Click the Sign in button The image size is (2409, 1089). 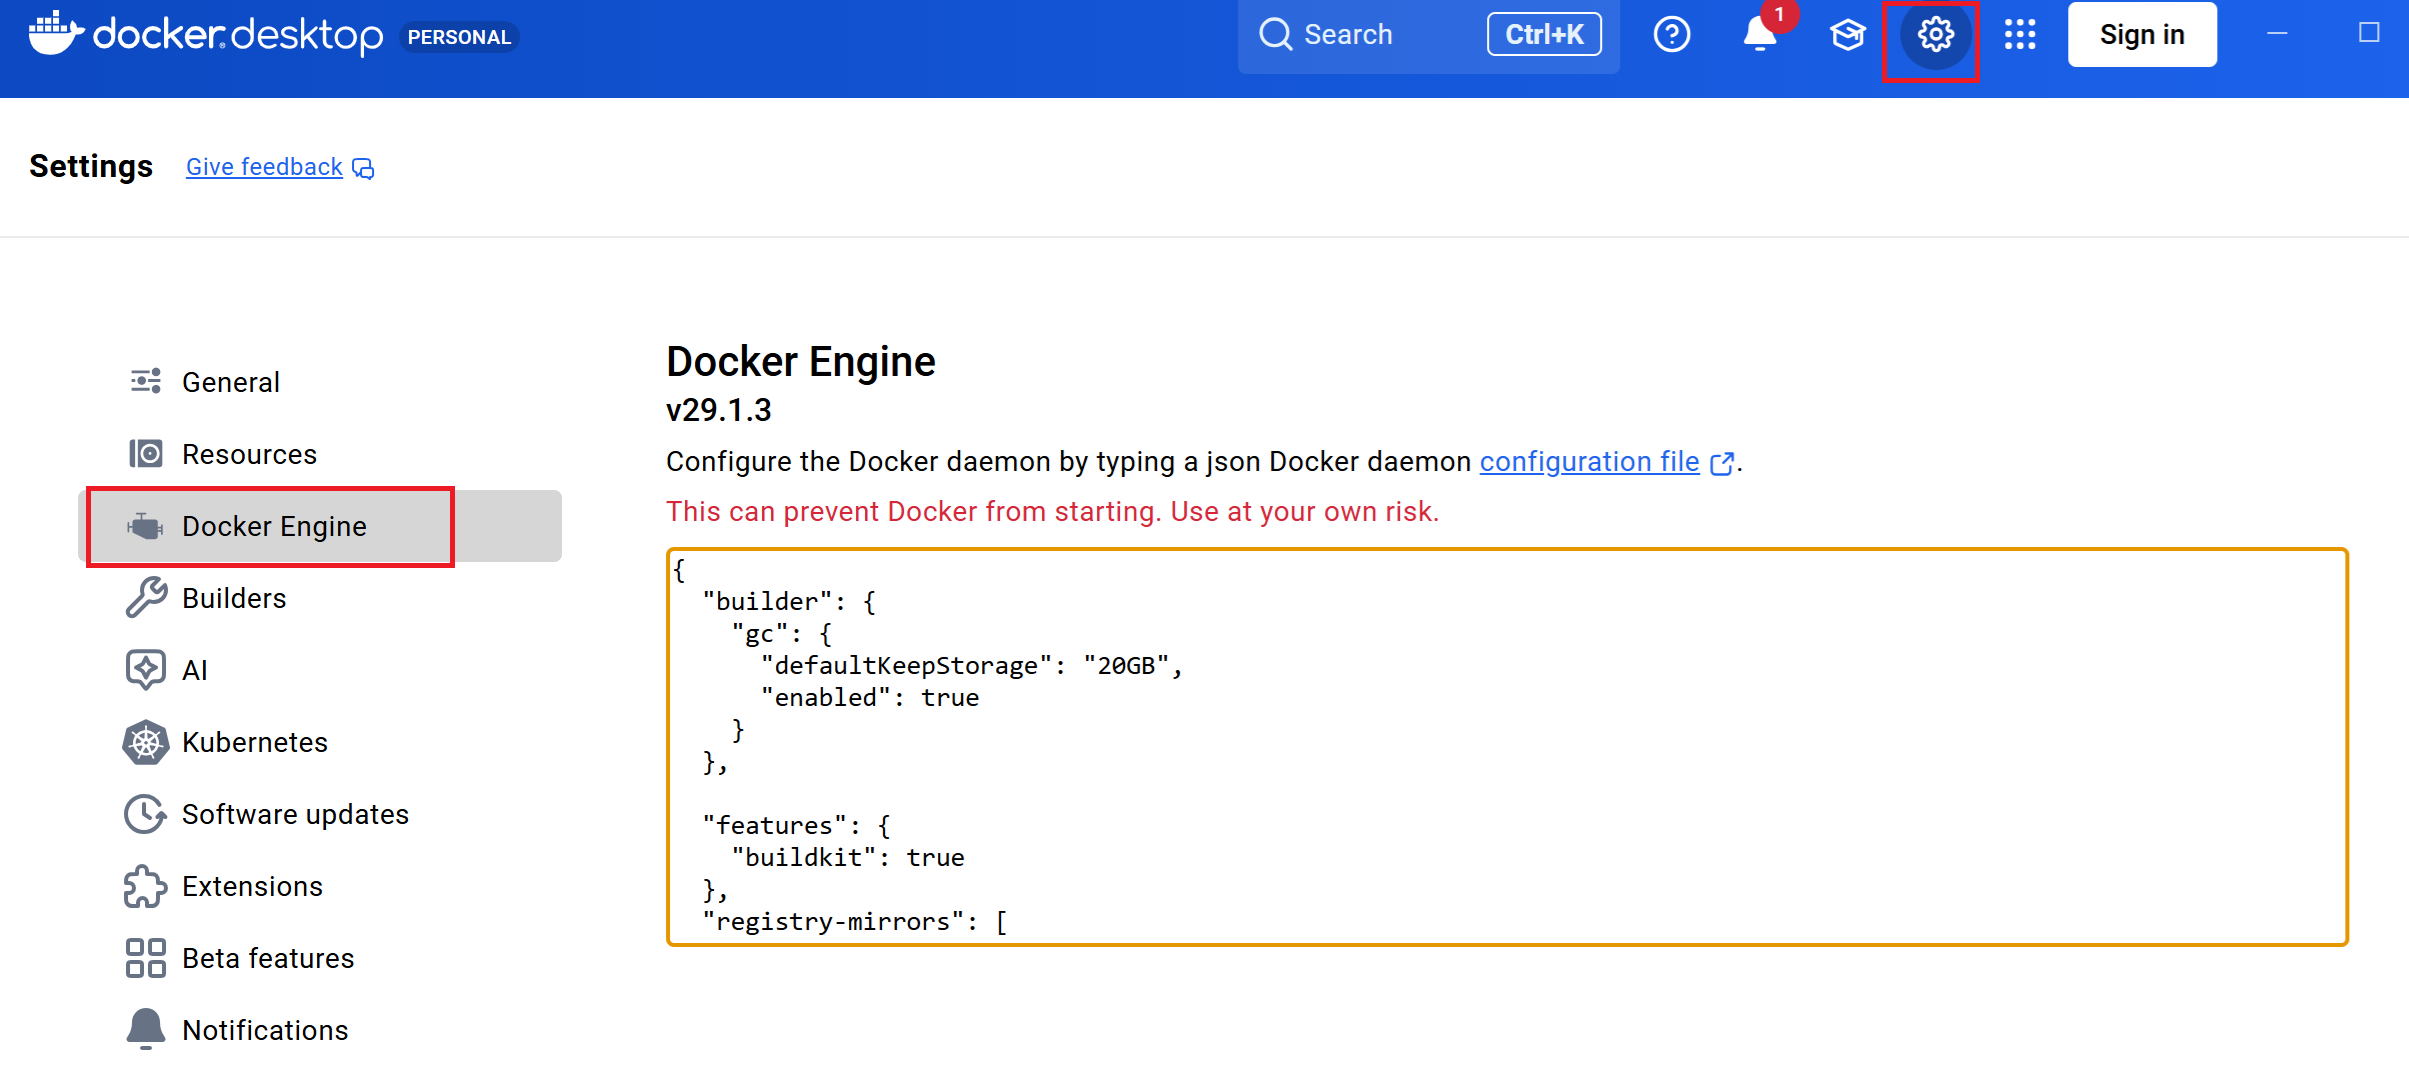pos(2141,35)
